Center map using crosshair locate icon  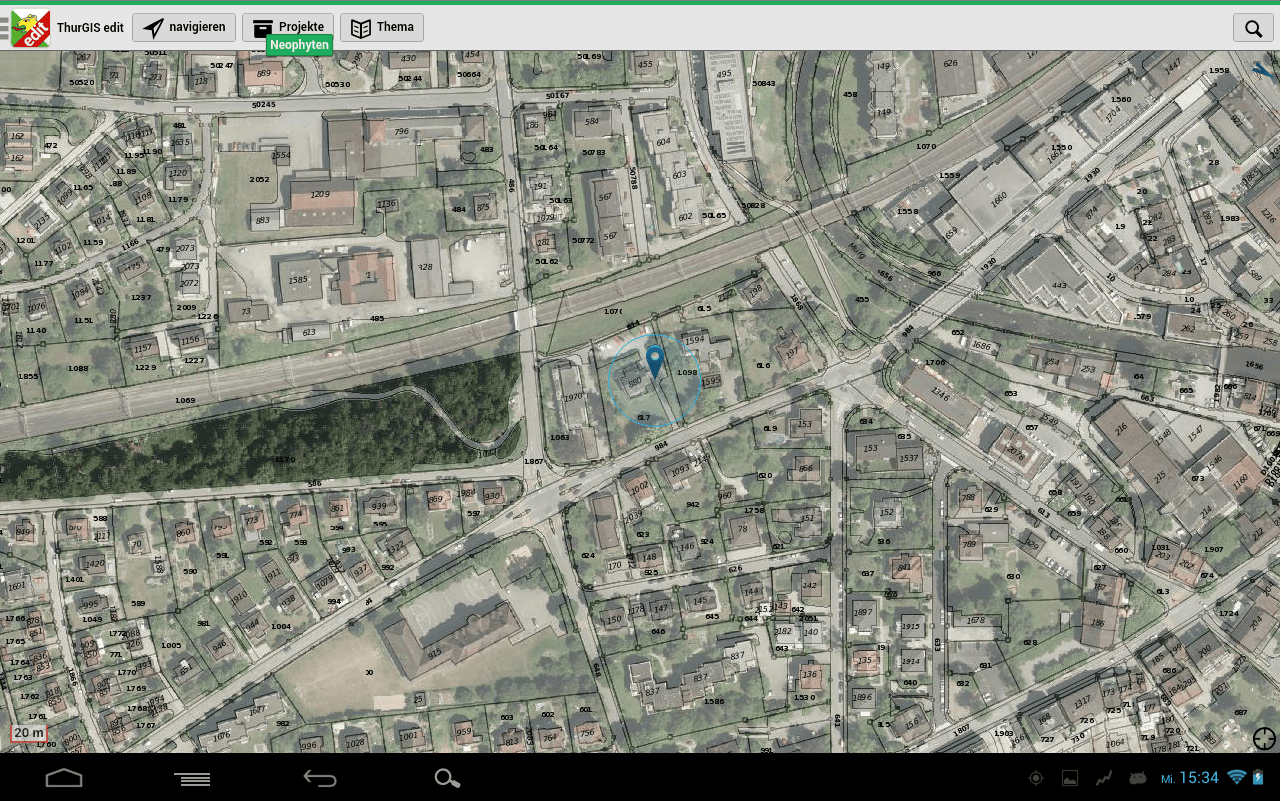pos(1264,739)
